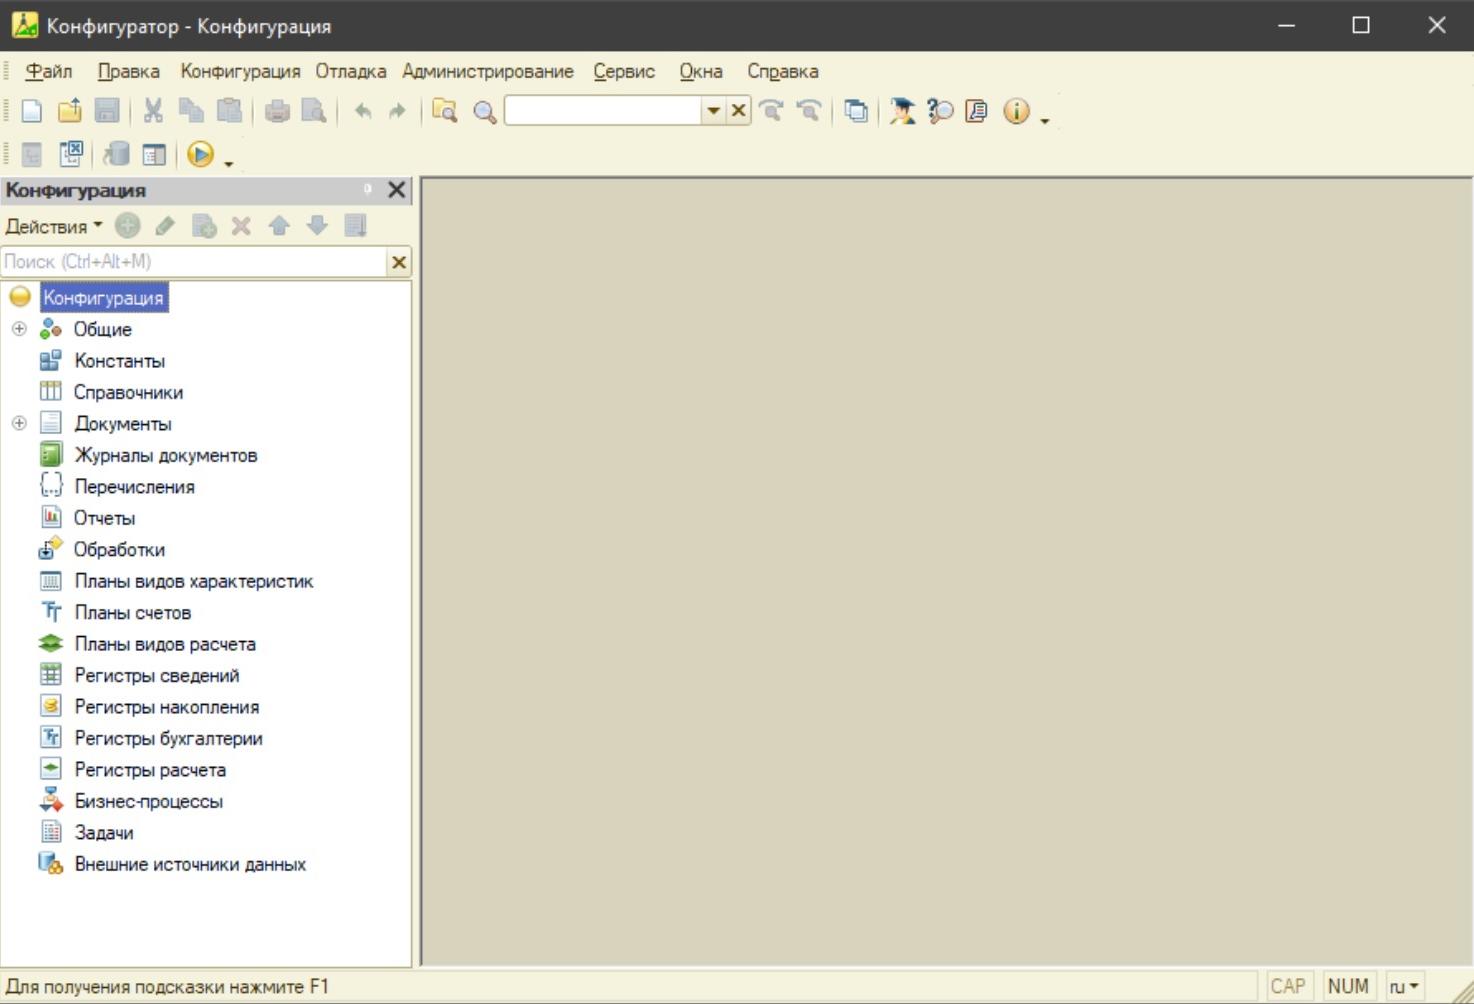Click the Поиск (Ctrl+Alt+M) field
Image resolution: width=1474 pixels, height=1004 pixels.
click(194, 262)
